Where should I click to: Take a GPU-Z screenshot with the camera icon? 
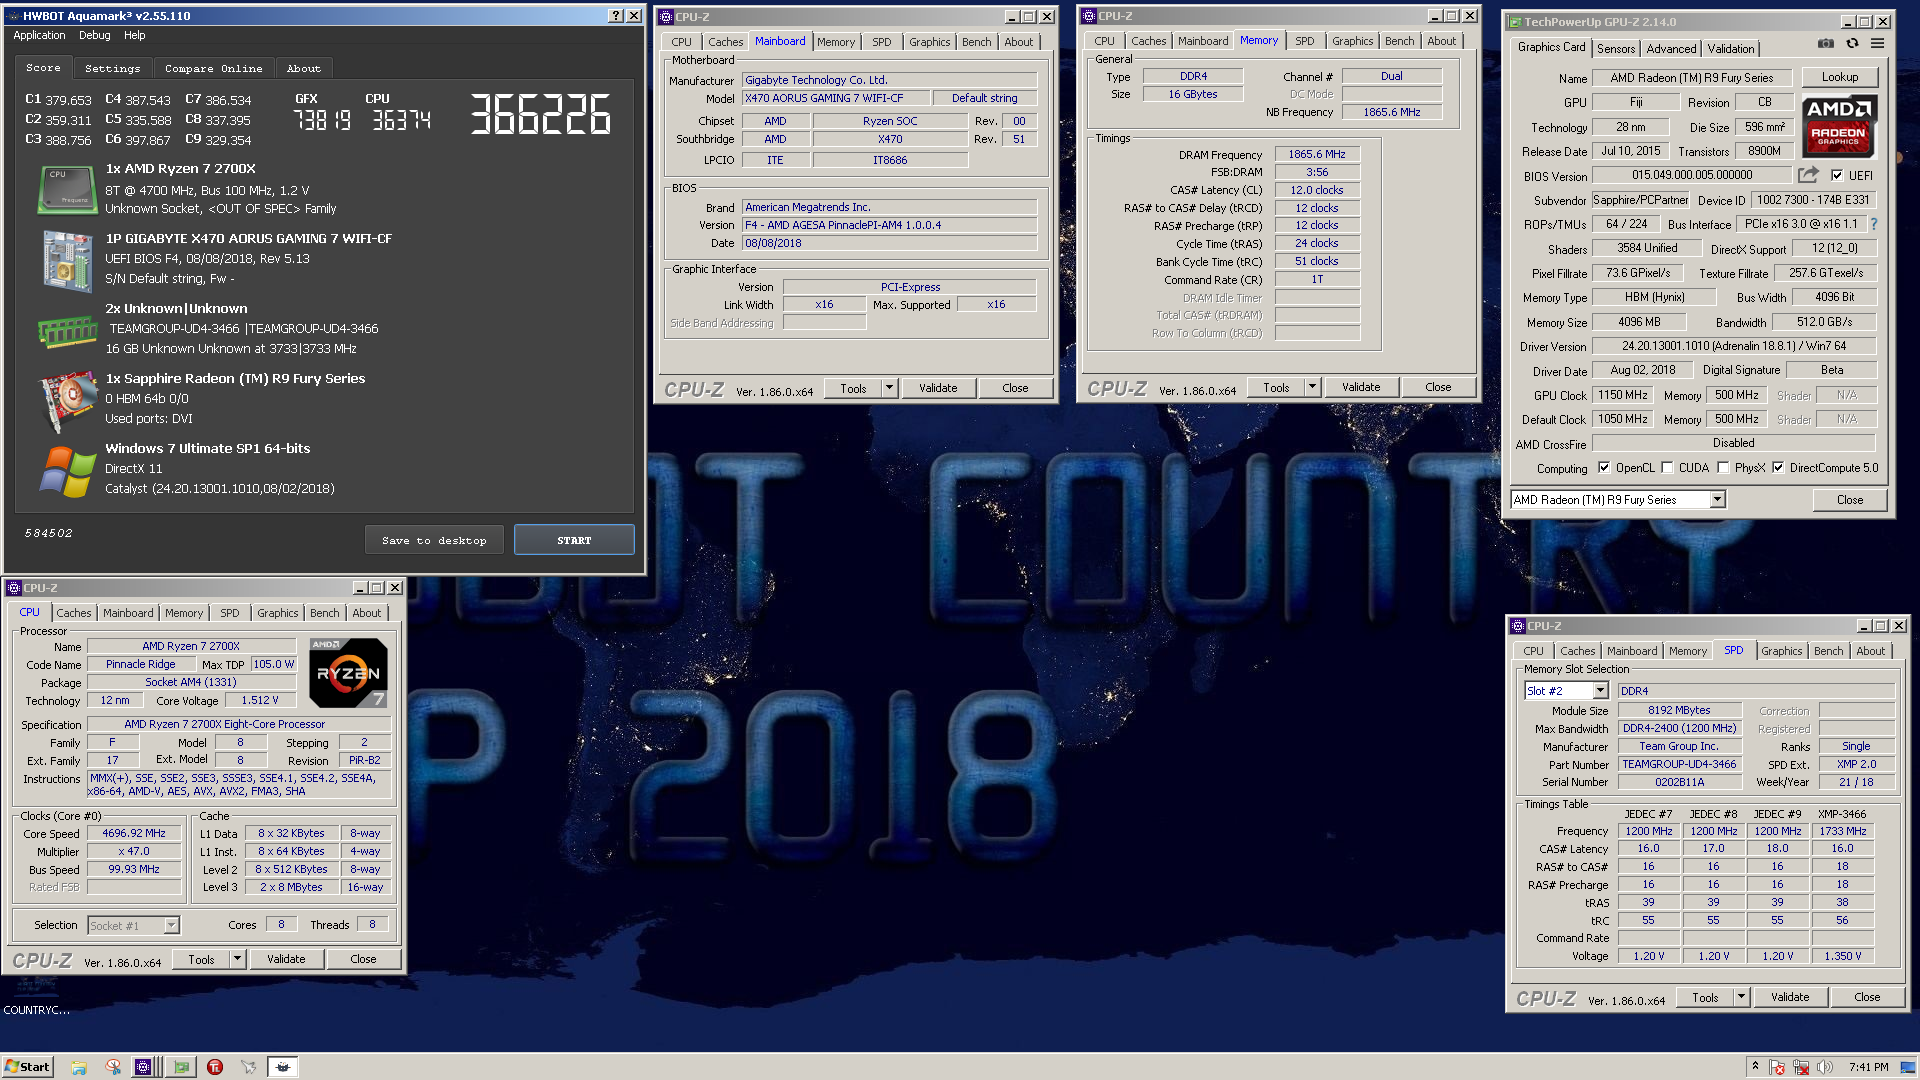[1826, 43]
